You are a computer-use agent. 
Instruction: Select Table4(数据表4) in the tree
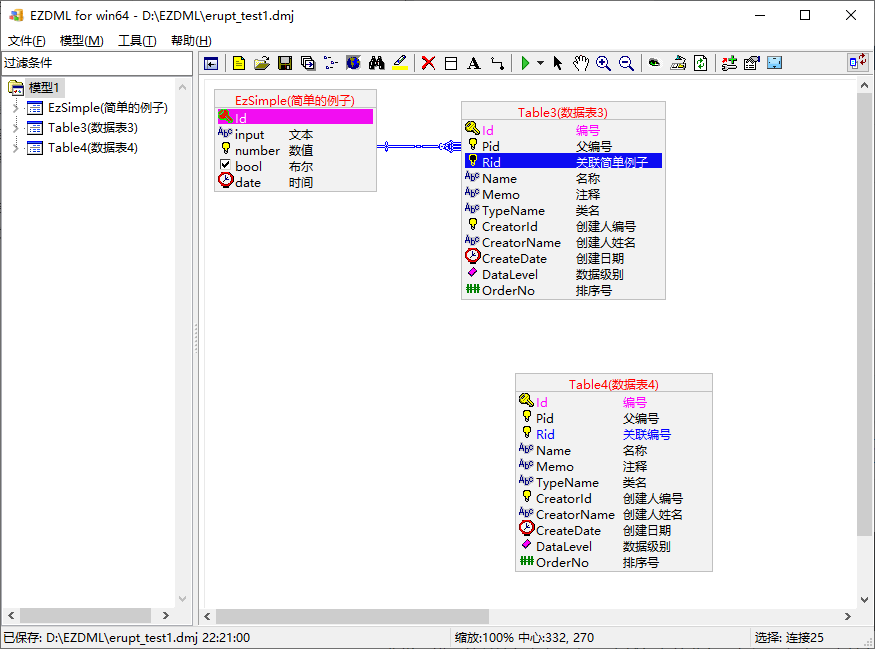93,148
